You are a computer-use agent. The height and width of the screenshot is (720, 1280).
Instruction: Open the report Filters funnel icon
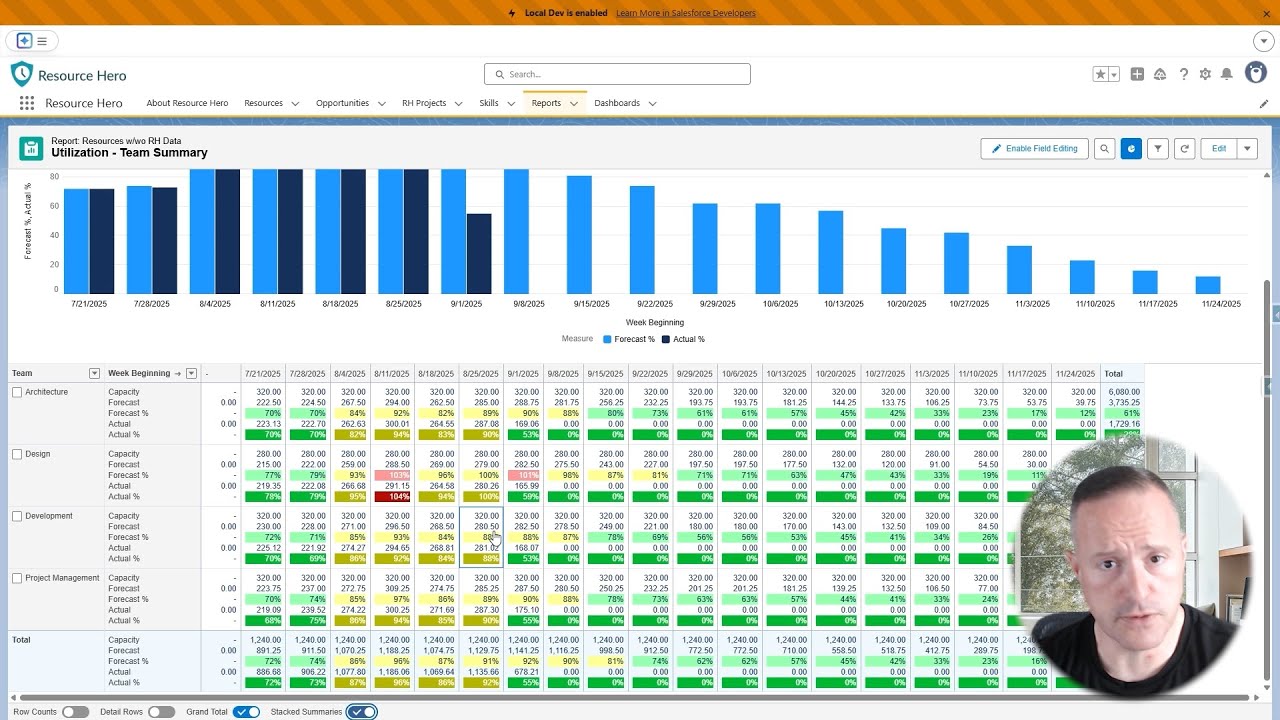click(1158, 148)
